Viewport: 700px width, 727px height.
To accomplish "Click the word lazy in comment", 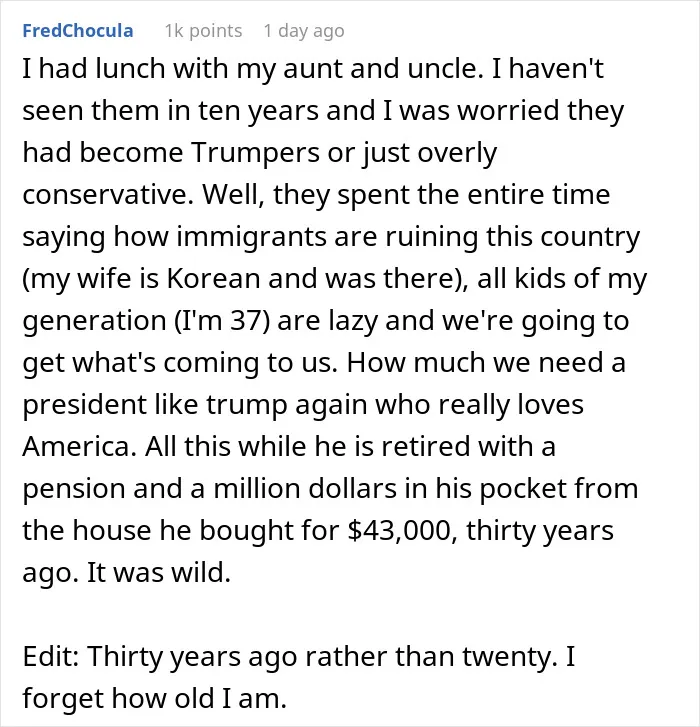I will click(x=353, y=320).
